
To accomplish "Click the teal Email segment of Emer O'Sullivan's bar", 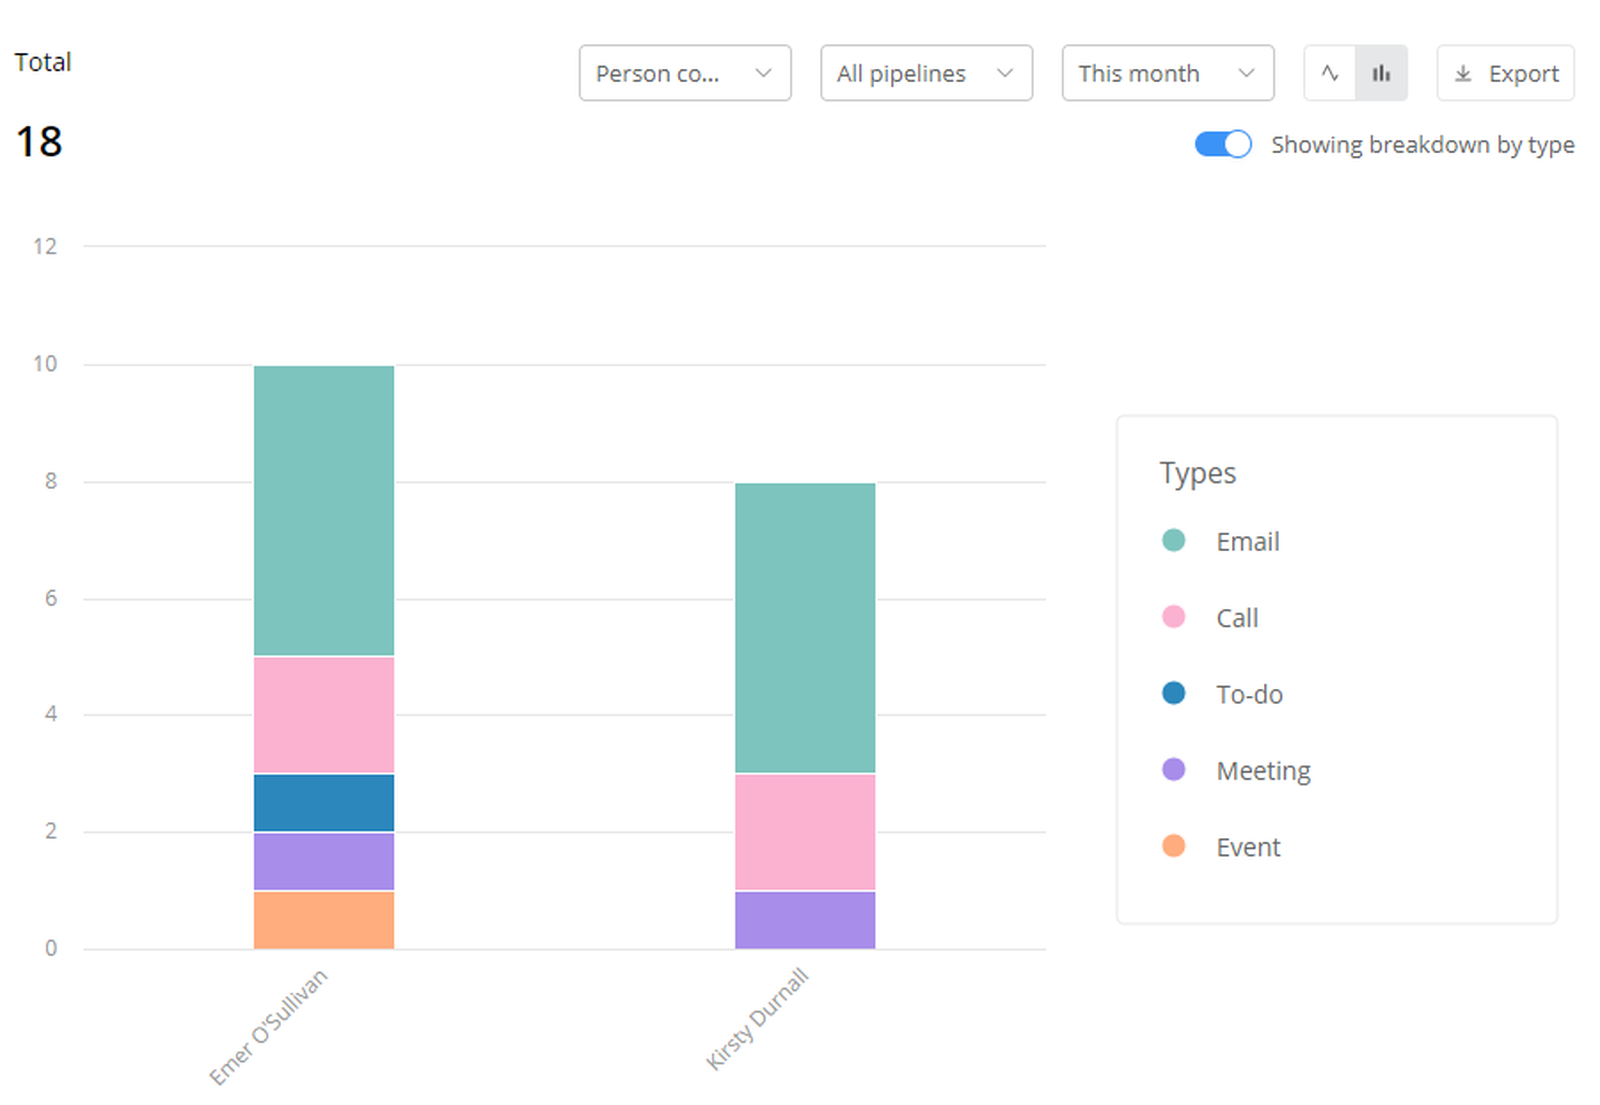I will (x=324, y=508).
